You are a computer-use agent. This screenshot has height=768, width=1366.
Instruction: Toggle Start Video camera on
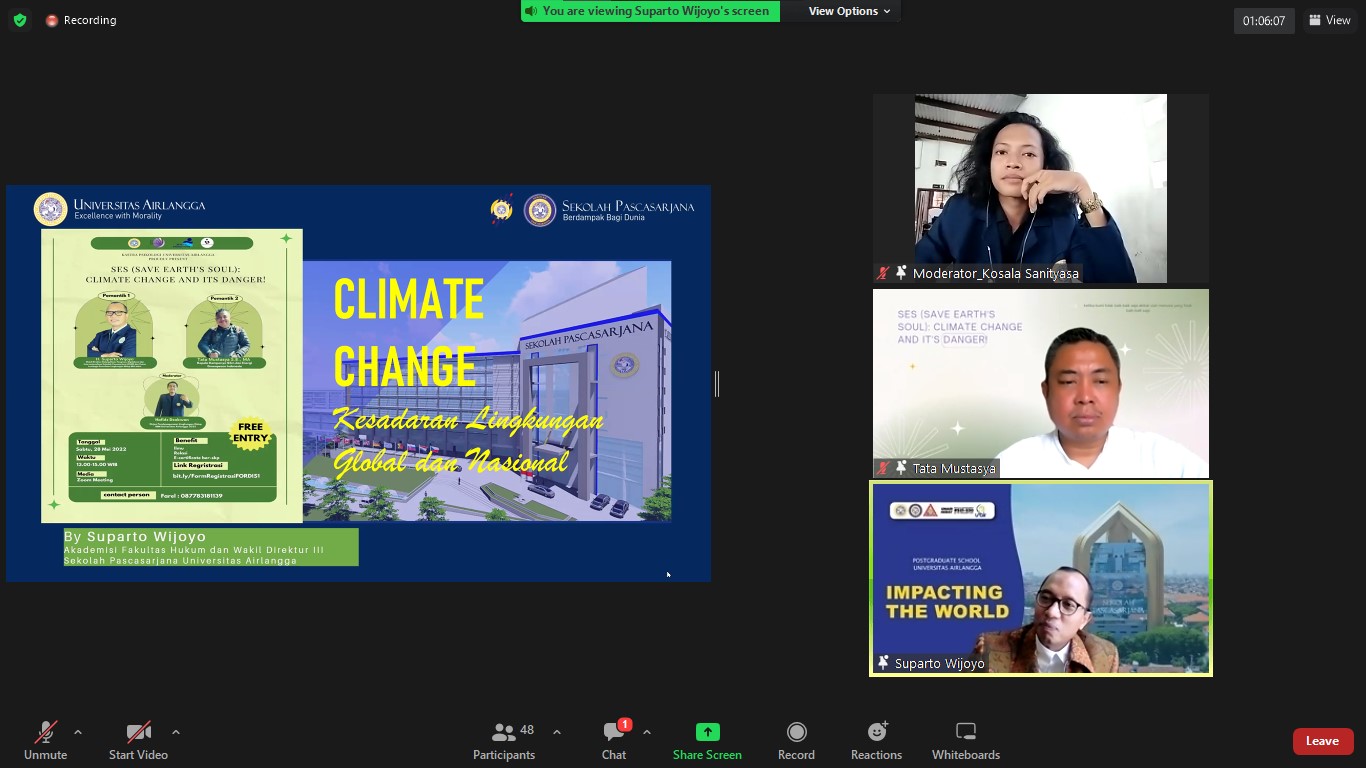[138, 741]
